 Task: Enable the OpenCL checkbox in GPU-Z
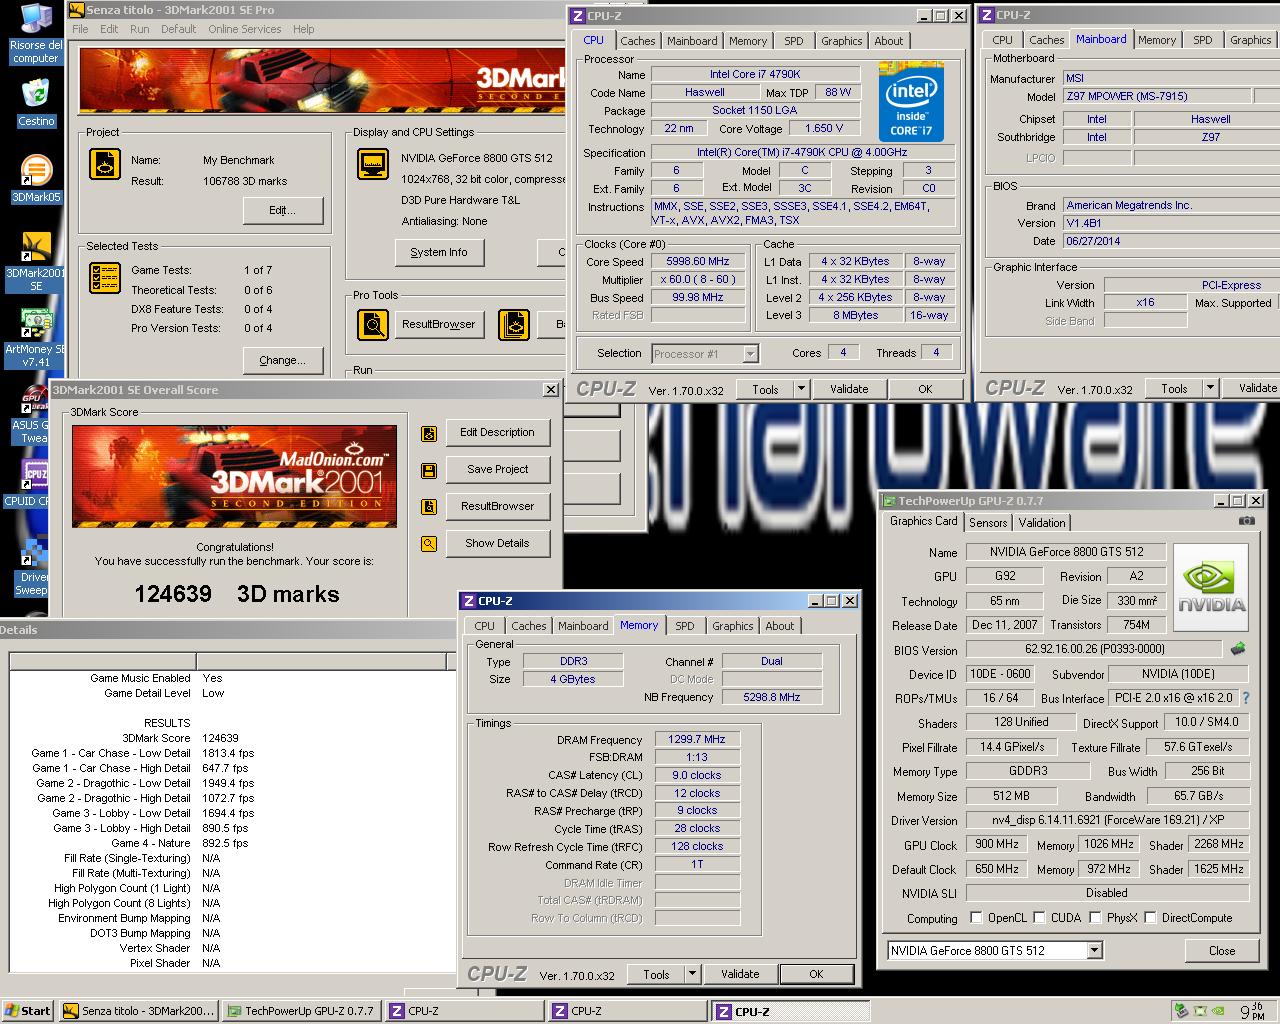pos(976,918)
